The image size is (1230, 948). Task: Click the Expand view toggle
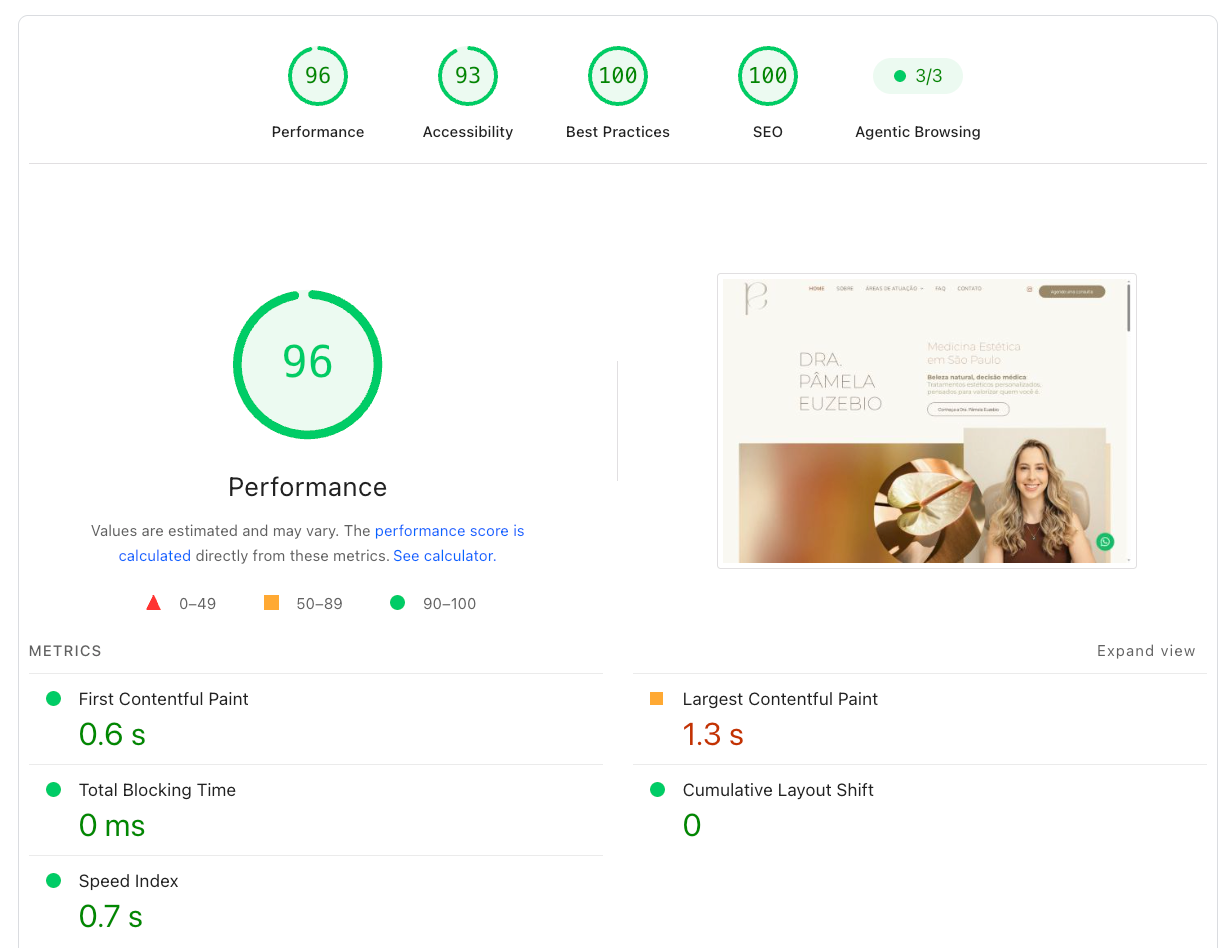click(x=1146, y=651)
